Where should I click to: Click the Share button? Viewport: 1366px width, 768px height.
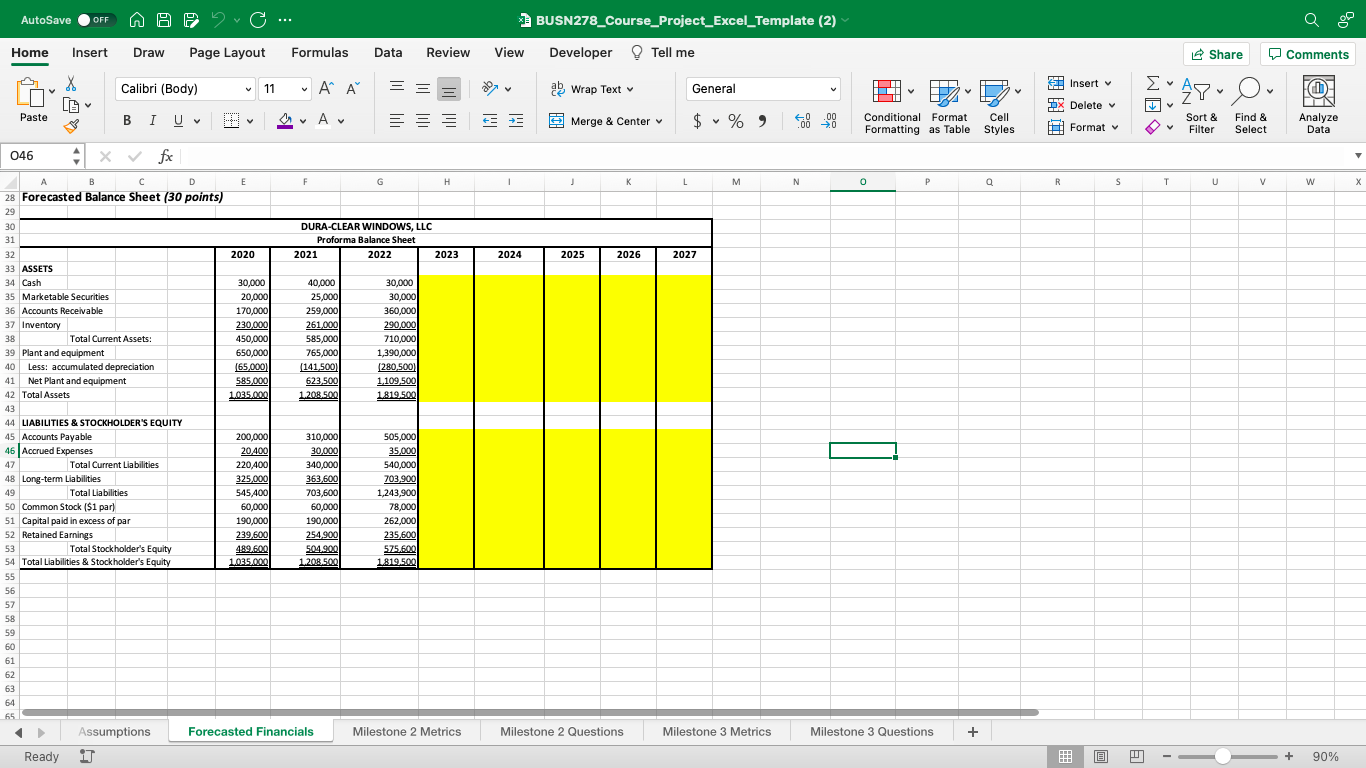pyautogui.click(x=1216, y=53)
